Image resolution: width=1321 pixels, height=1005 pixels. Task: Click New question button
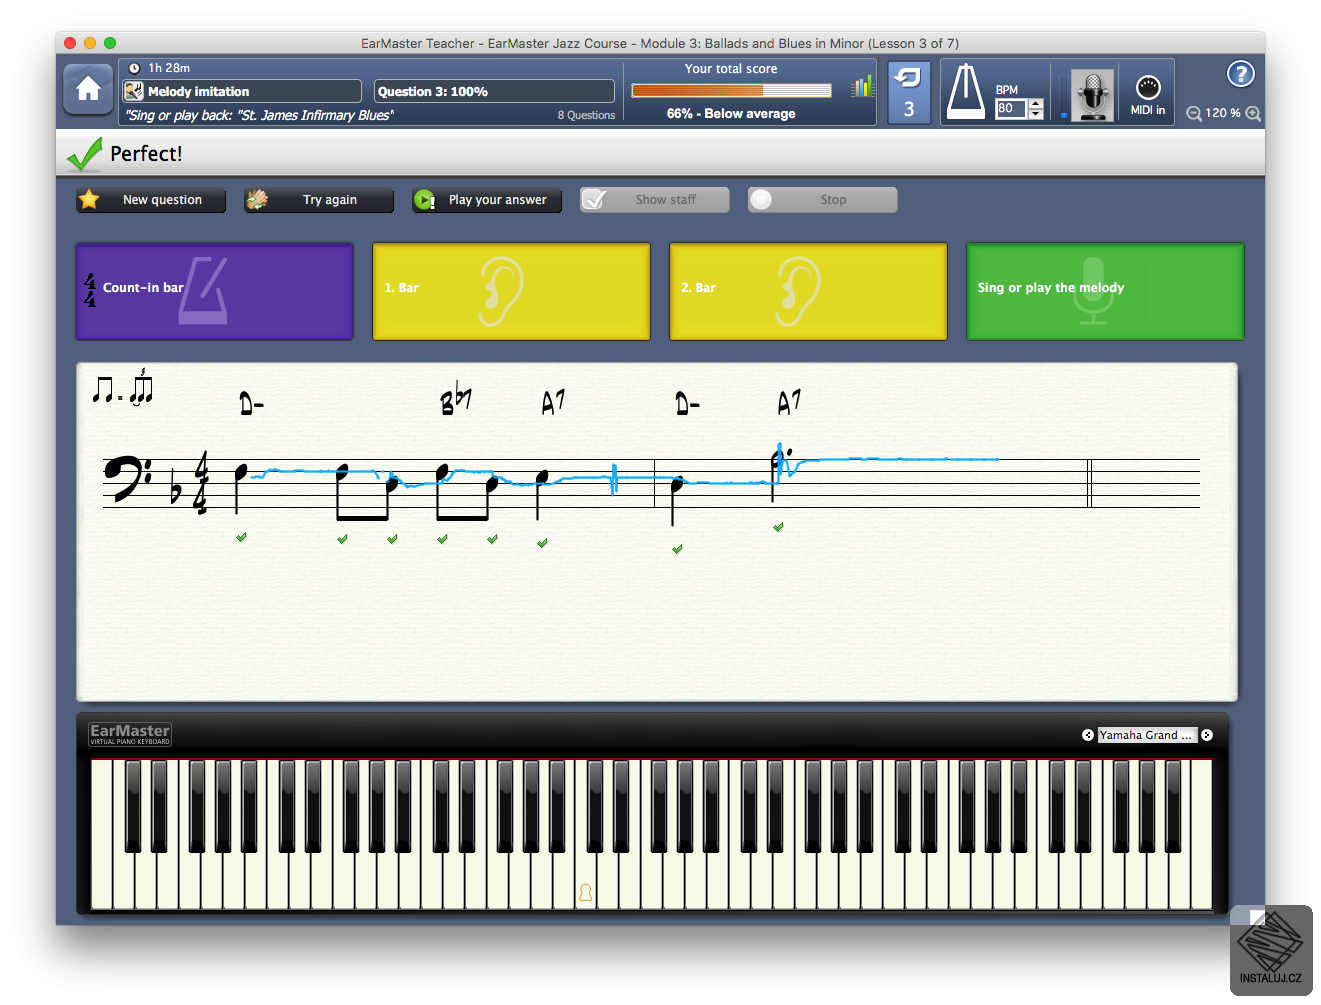[151, 200]
